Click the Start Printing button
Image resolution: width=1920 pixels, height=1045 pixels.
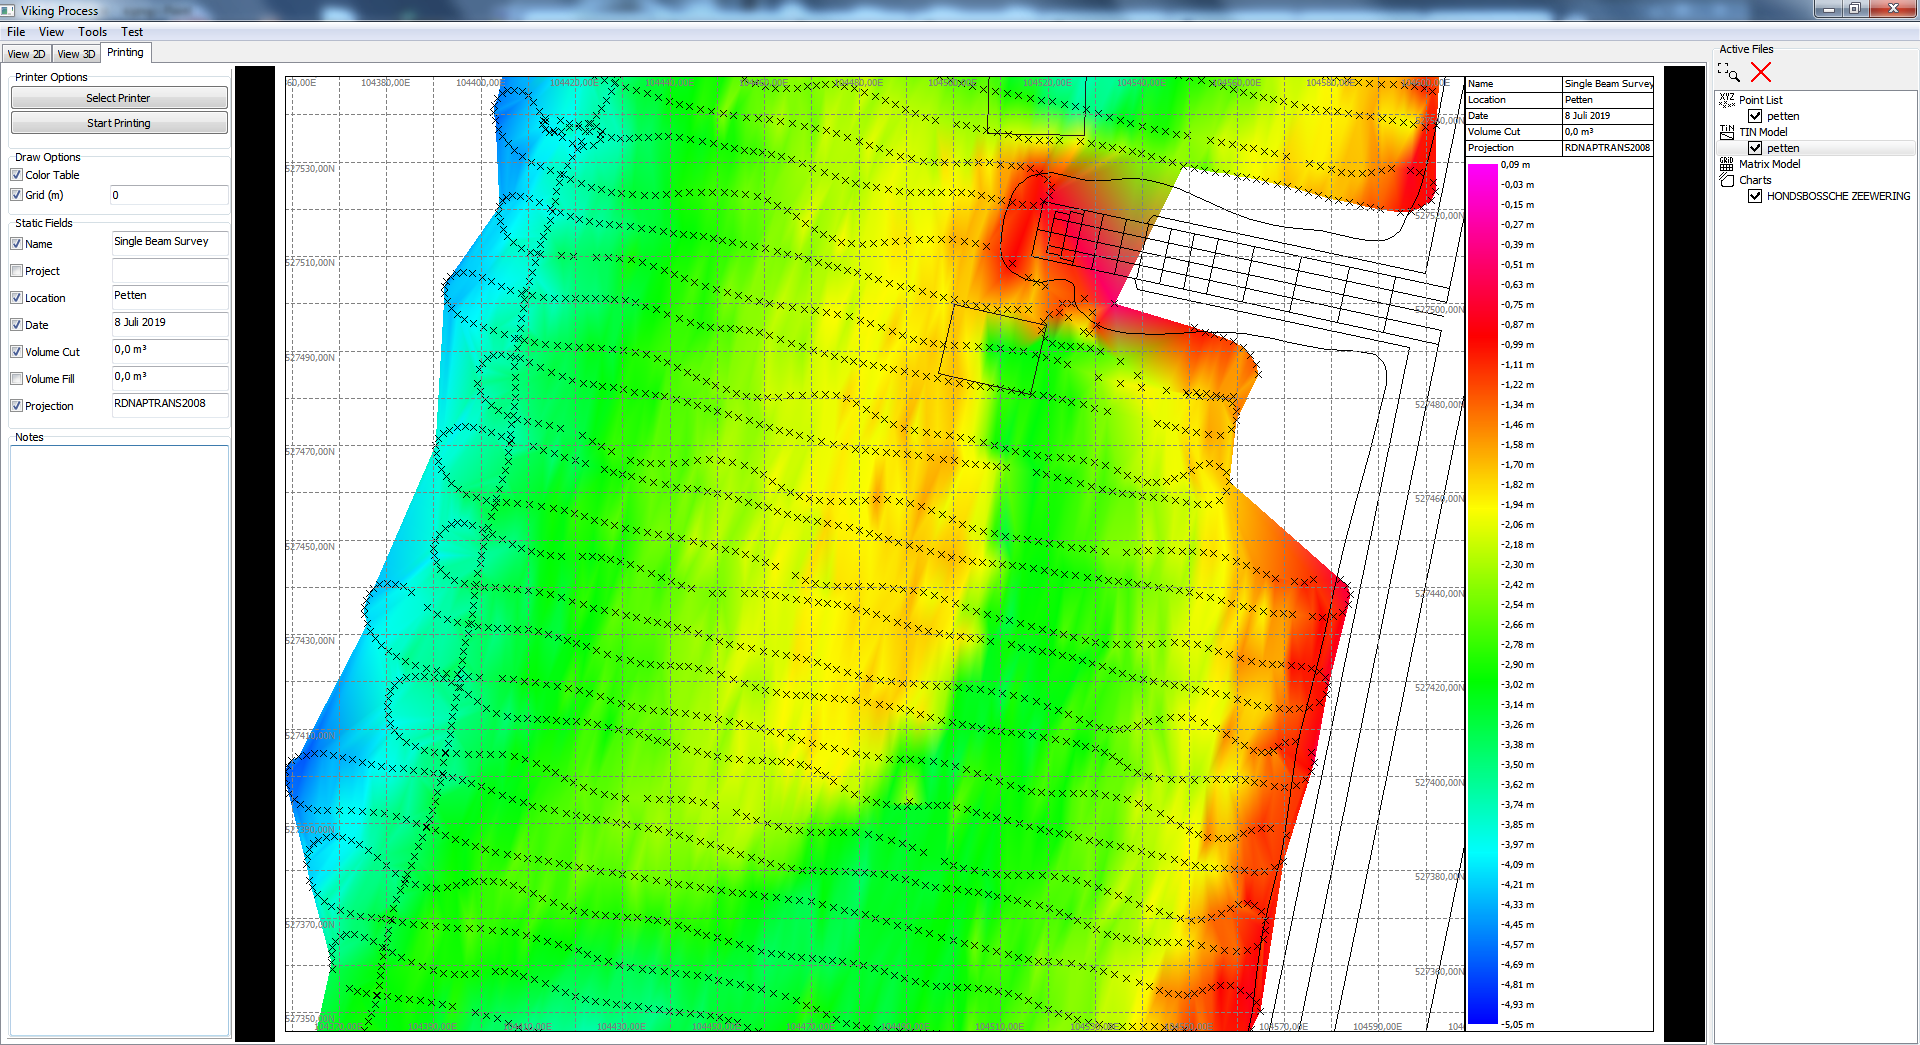(x=119, y=123)
